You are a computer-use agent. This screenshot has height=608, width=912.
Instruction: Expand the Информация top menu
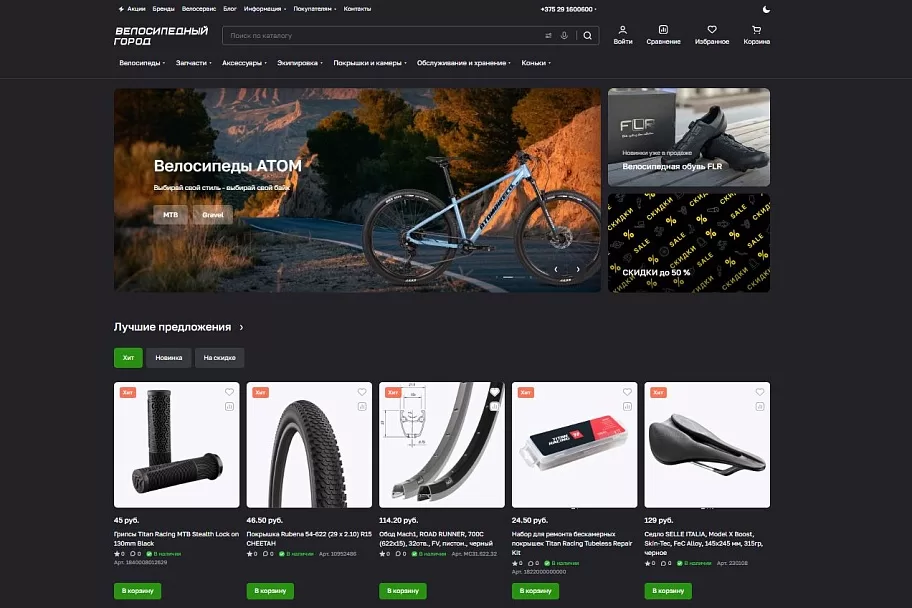click(x=265, y=9)
